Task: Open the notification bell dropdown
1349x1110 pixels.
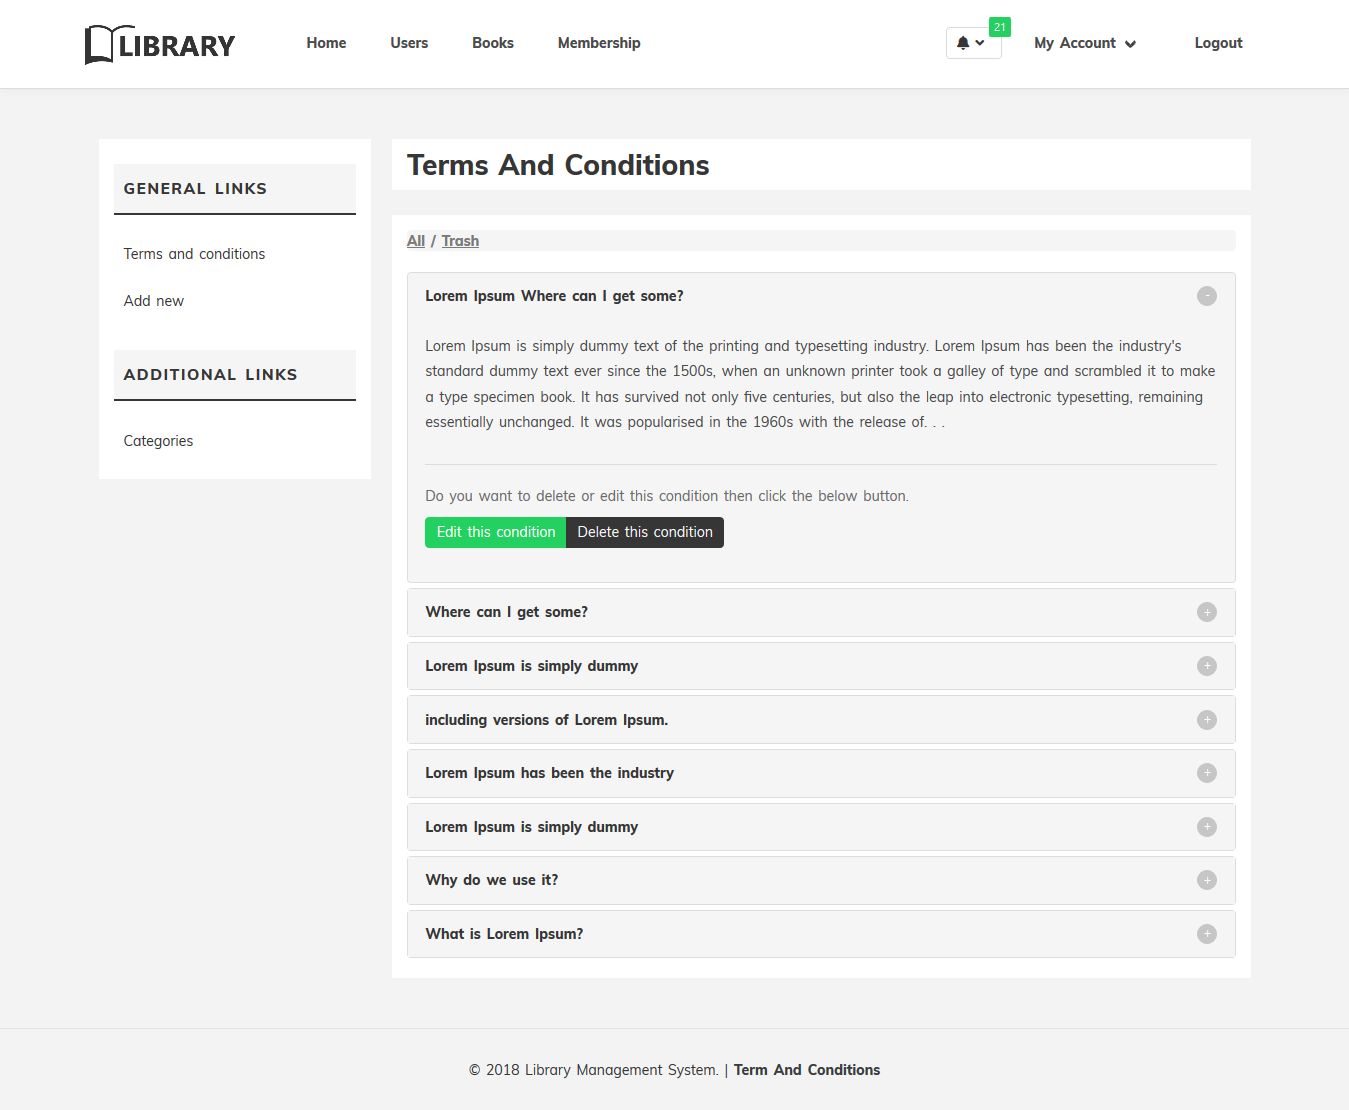Action: coord(972,43)
